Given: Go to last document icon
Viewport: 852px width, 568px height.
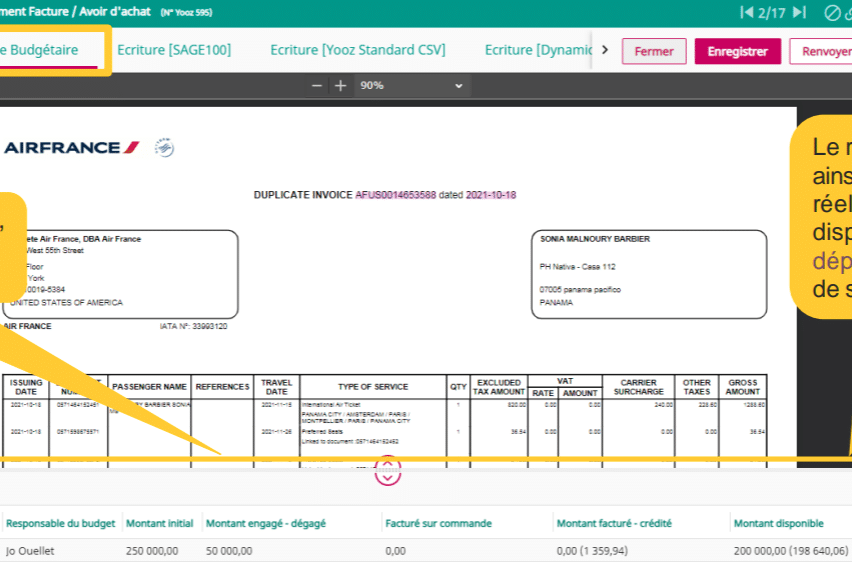Looking at the screenshot, I should click(x=799, y=12).
